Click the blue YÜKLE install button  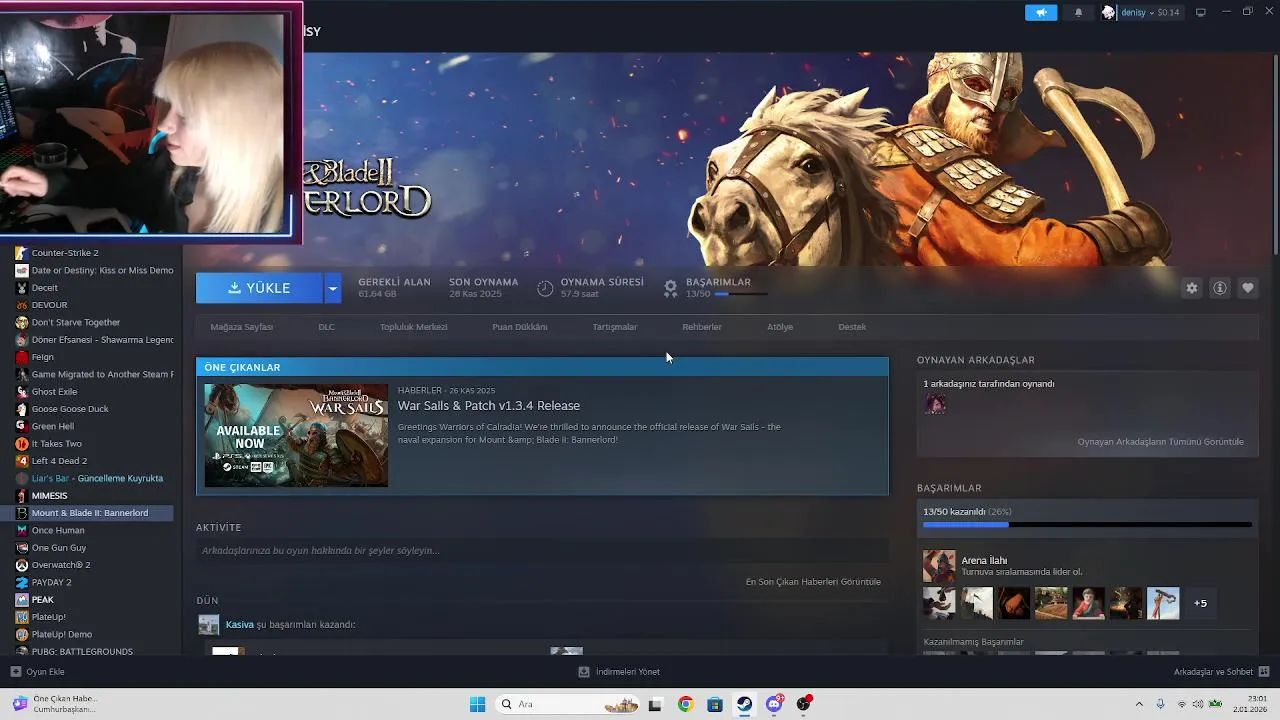[259, 288]
